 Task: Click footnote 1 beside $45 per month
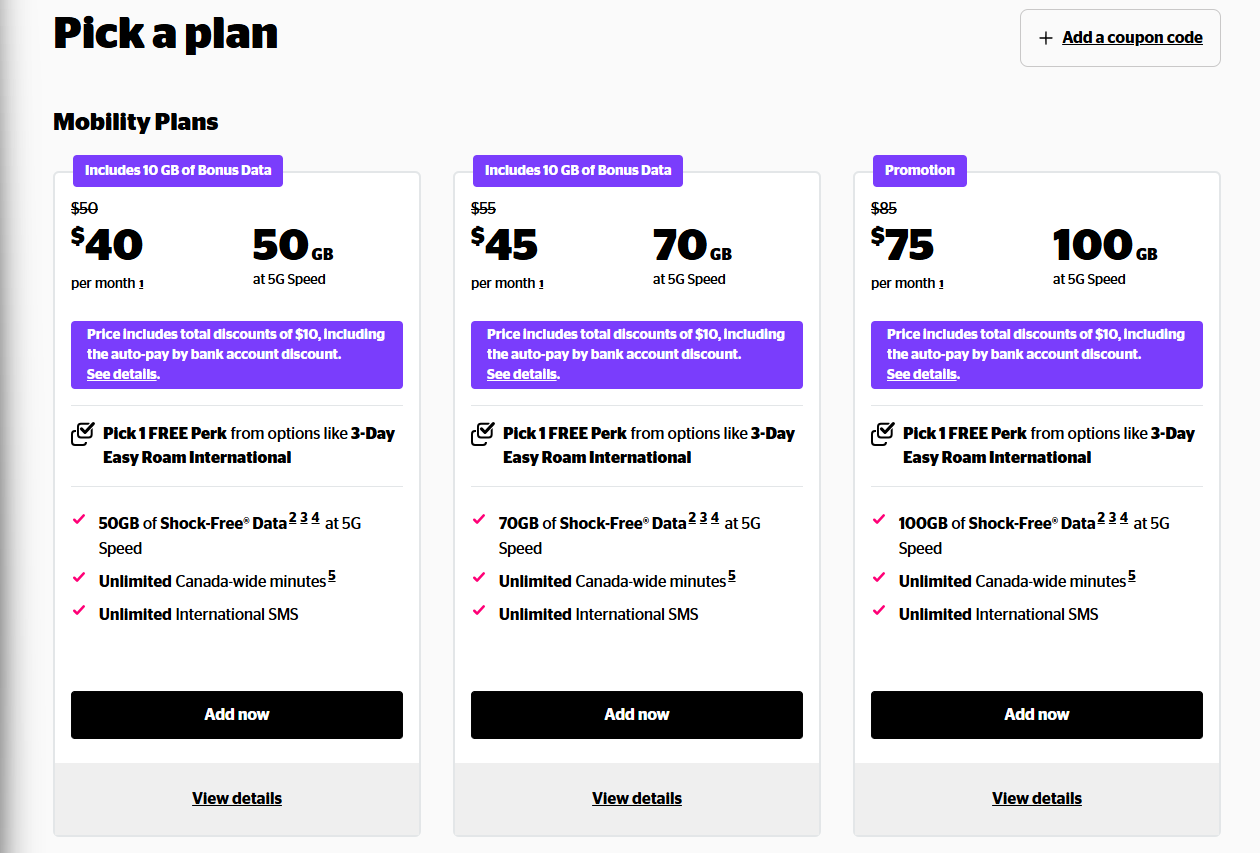[x=541, y=285]
